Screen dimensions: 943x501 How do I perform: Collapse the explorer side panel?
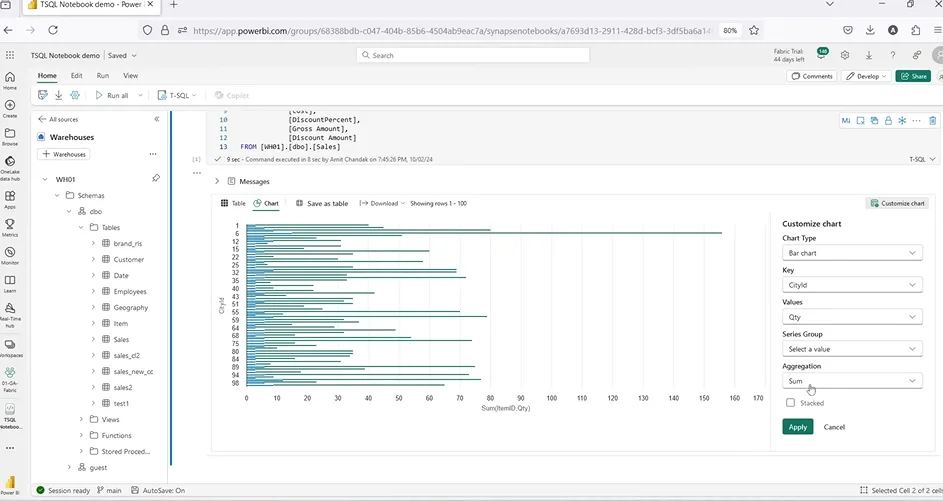(156, 119)
